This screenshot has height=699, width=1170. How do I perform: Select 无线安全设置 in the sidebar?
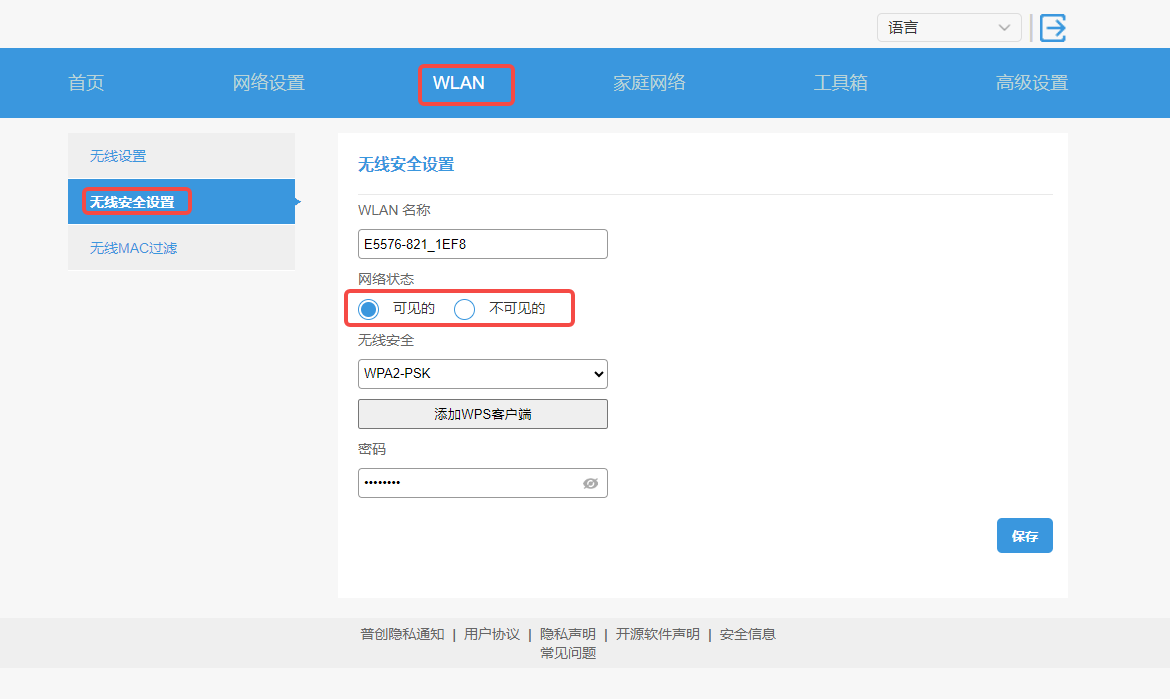click(132, 202)
